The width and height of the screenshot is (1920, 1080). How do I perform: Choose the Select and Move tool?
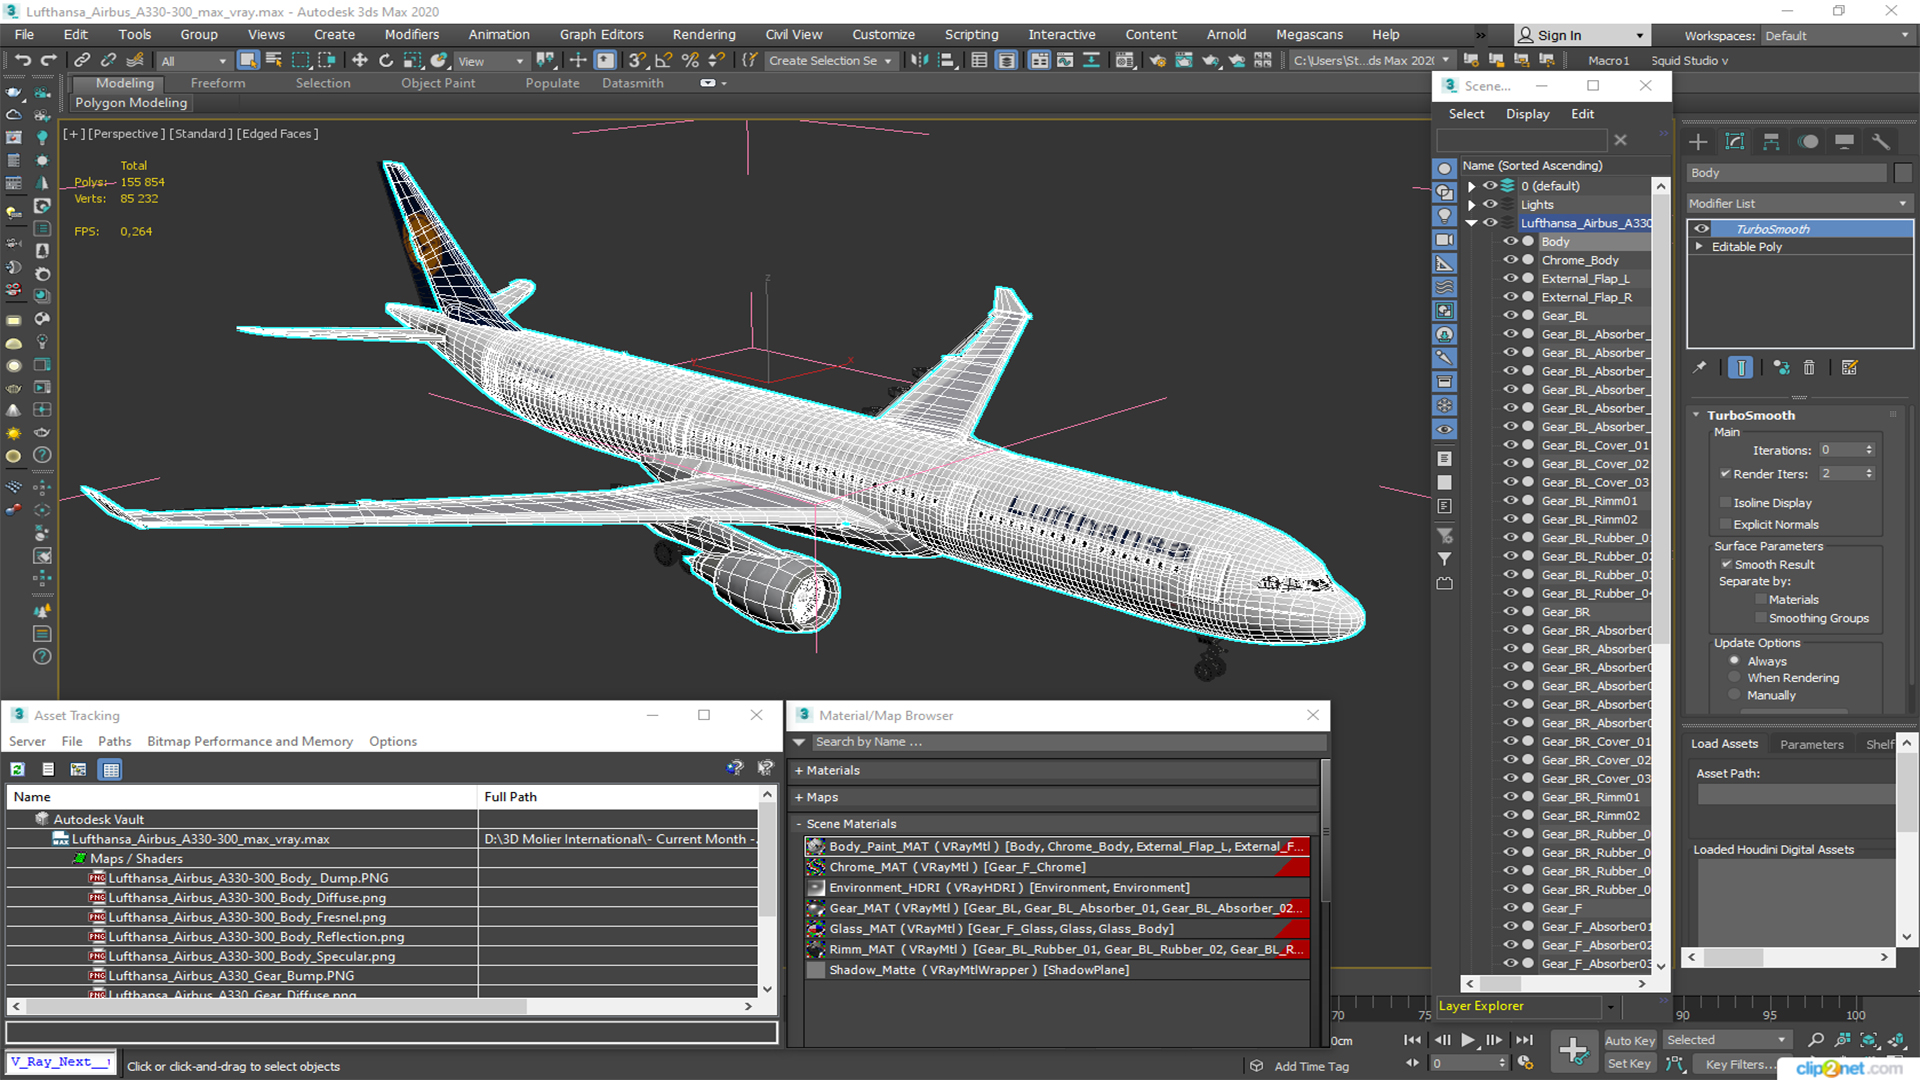[360, 60]
